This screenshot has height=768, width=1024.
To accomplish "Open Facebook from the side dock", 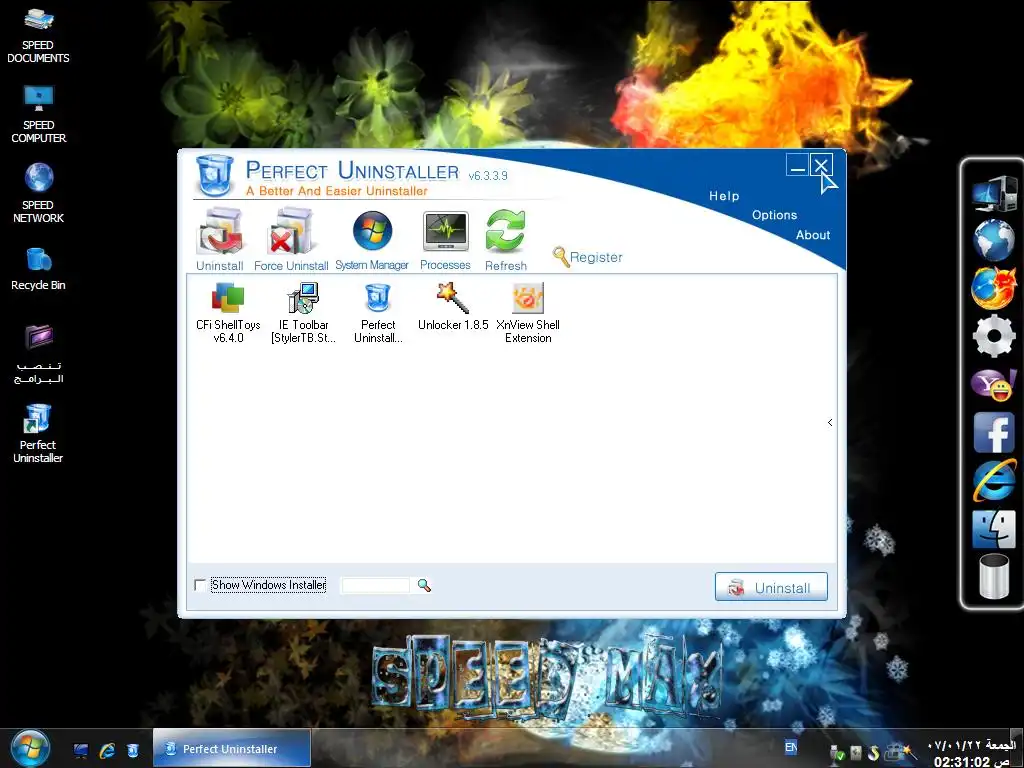I will (x=993, y=432).
